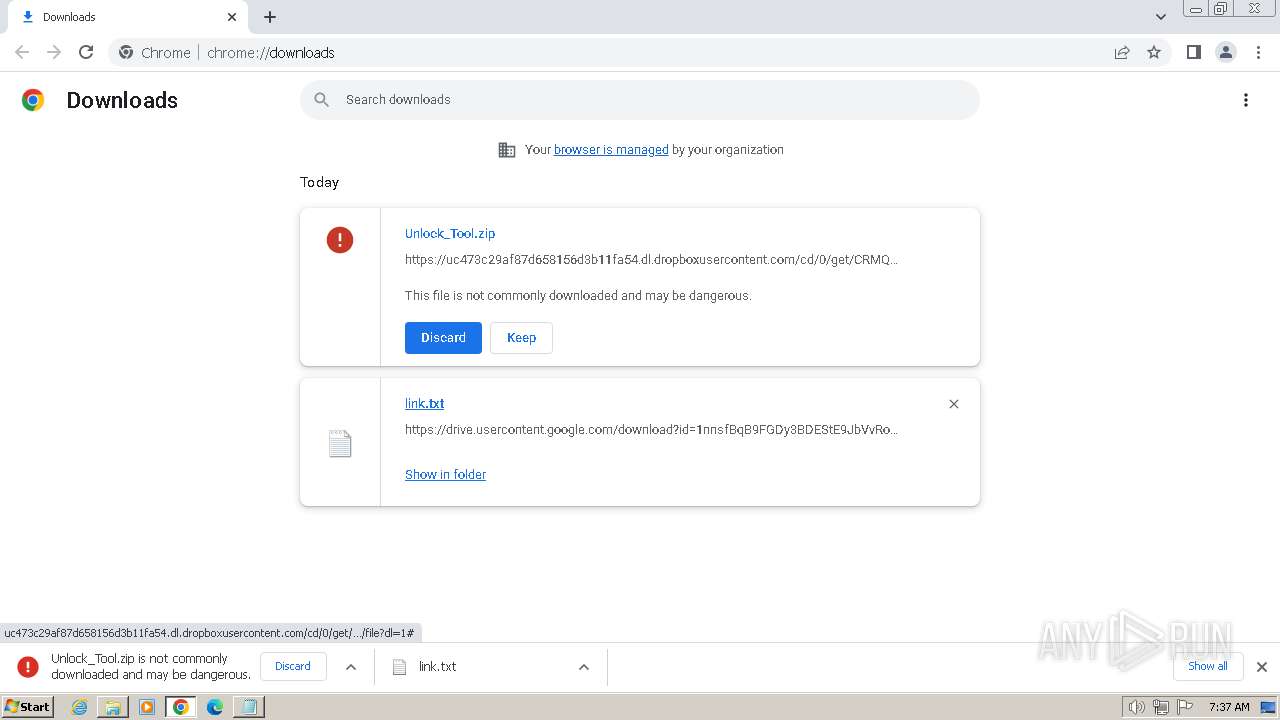This screenshot has width=1280, height=720.
Task: Open File Explorer from the taskbar
Action: (x=113, y=707)
